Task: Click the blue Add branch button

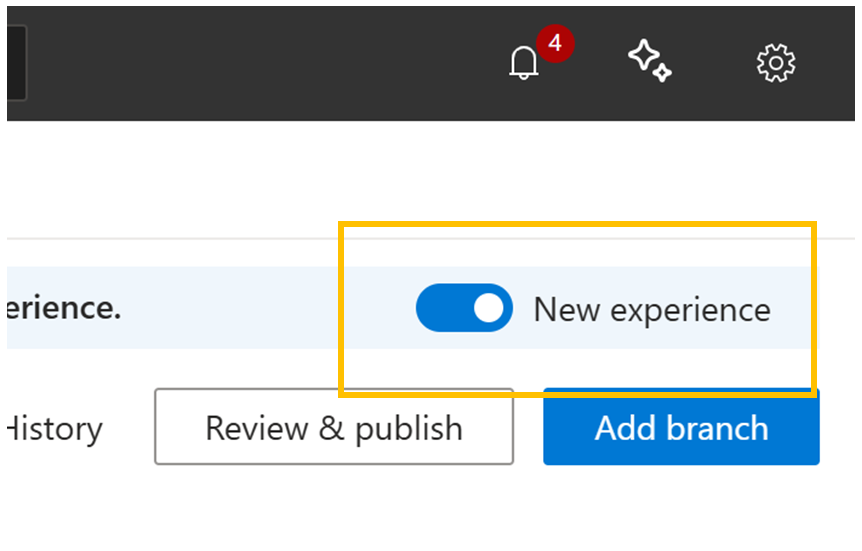Action: tap(681, 428)
